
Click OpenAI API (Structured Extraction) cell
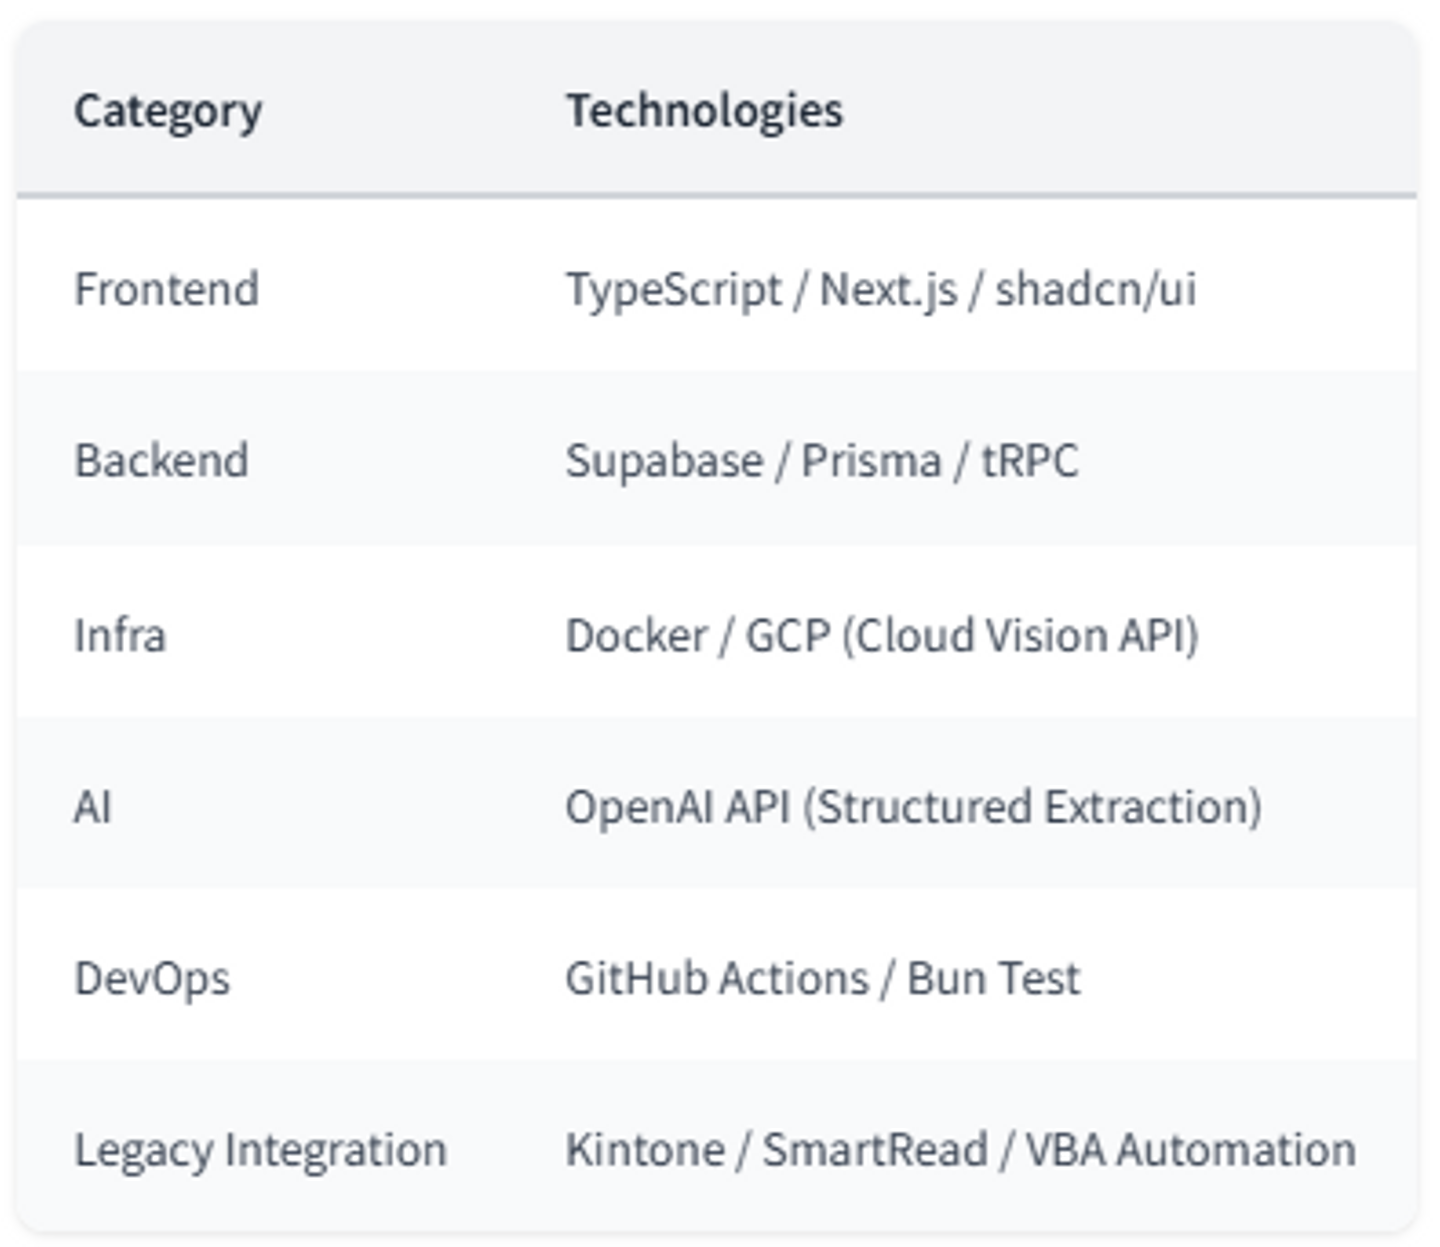913,807
